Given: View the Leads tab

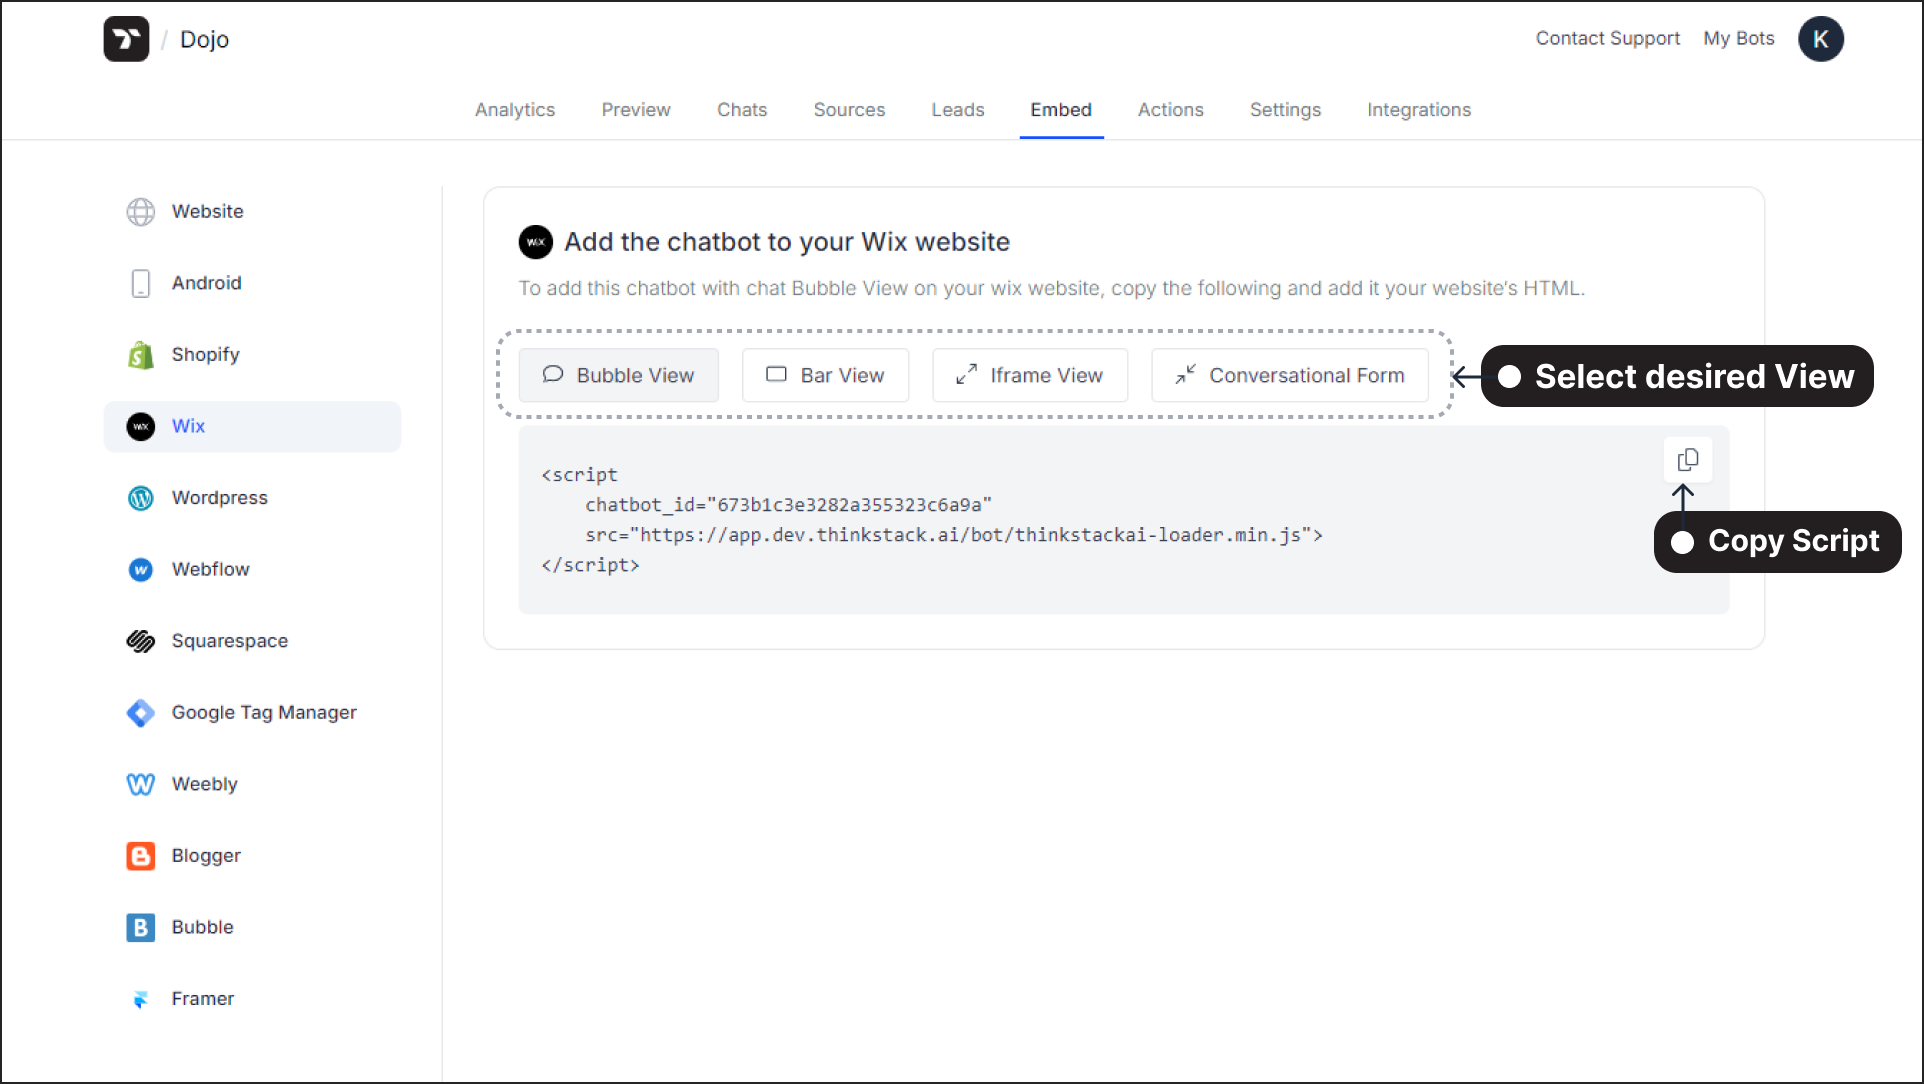Looking at the screenshot, I should pos(958,110).
